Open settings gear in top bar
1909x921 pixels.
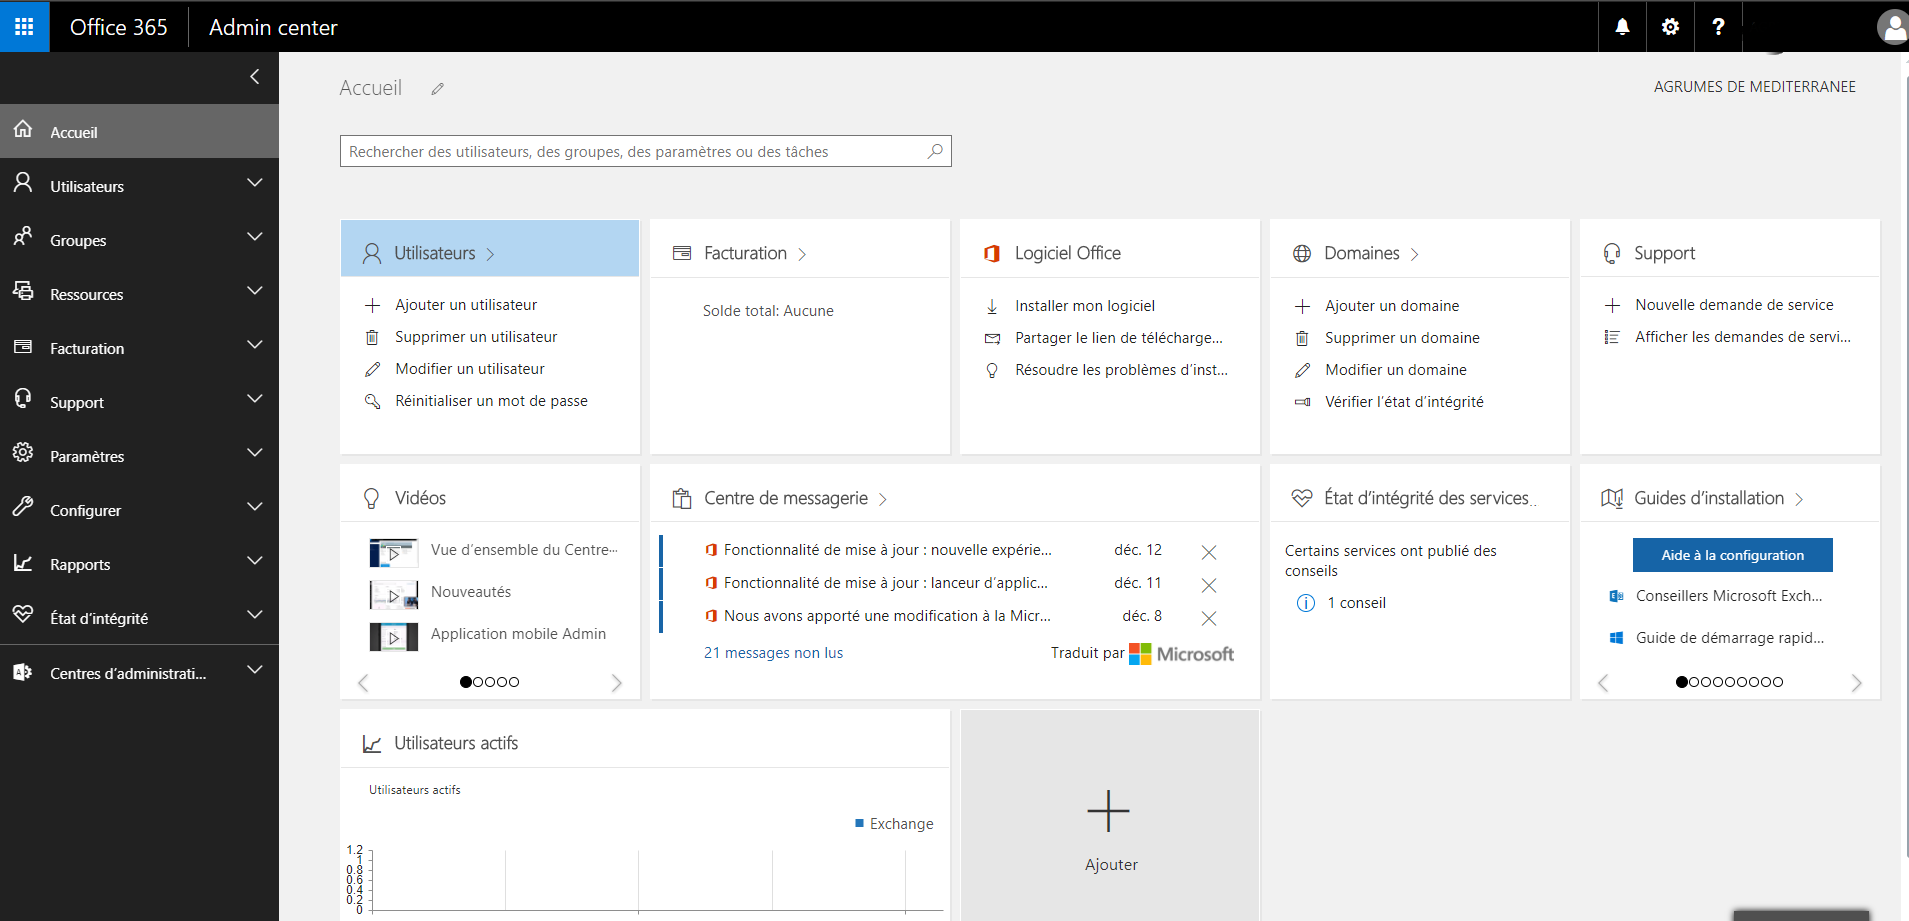[1670, 27]
